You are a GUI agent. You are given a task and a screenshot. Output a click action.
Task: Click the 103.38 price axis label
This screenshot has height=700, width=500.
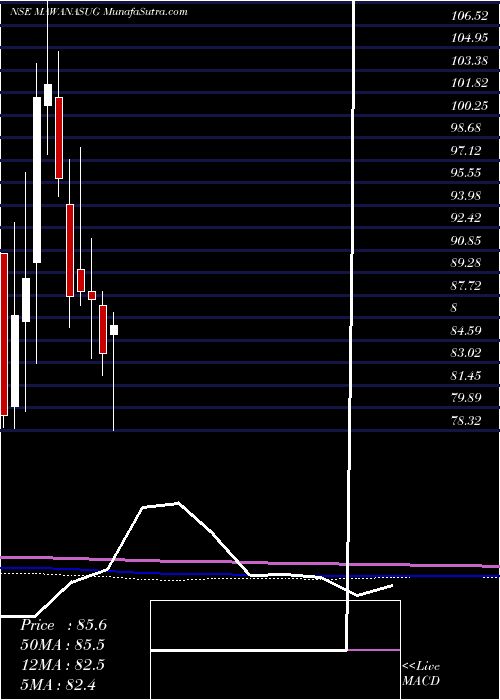[x=469, y=61]
